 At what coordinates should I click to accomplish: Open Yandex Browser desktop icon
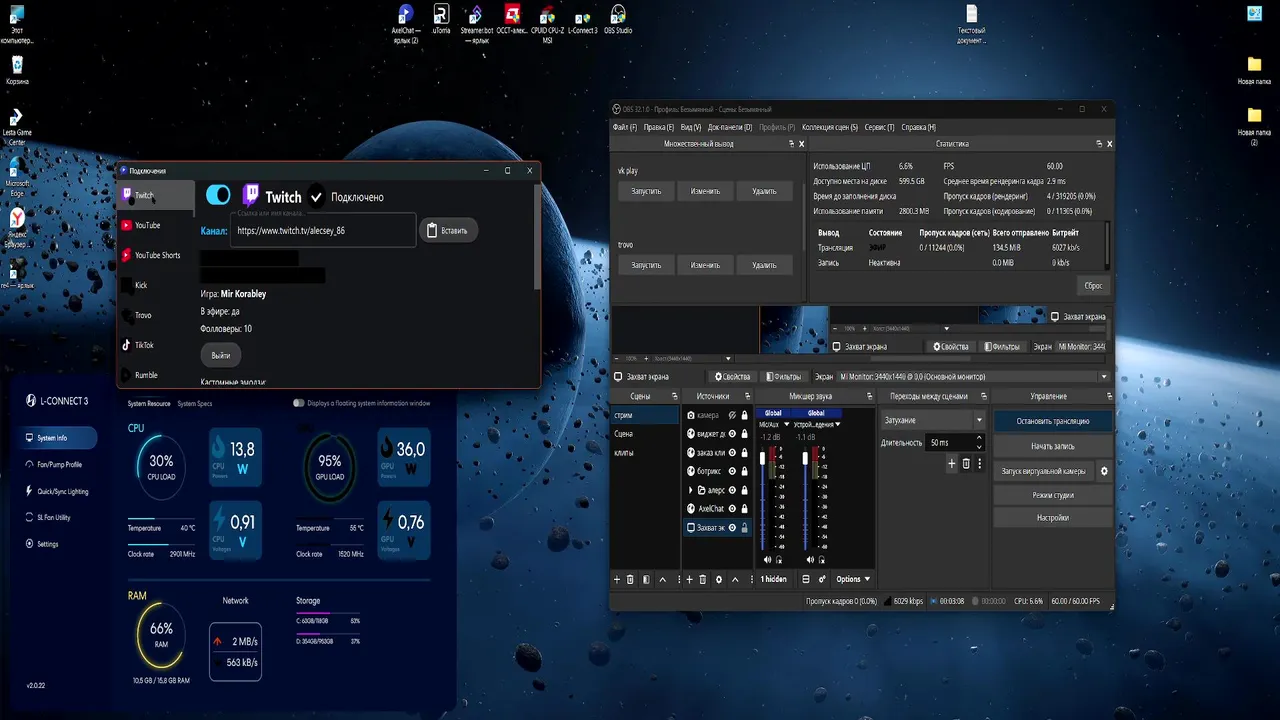point(16,226)
